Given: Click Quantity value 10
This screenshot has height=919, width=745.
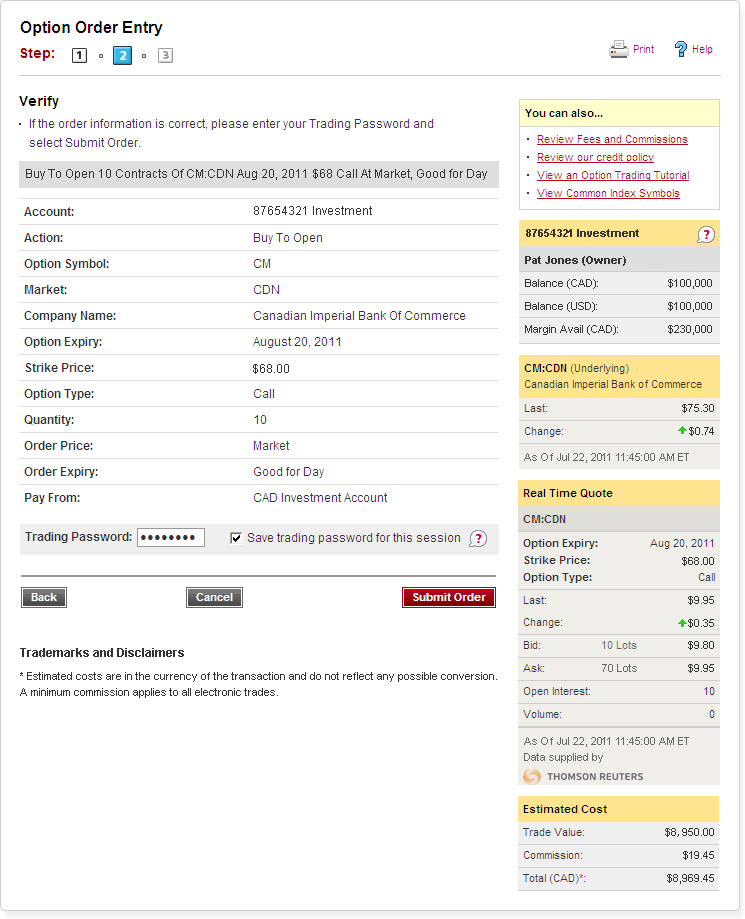Looking at the screenshot, I should [x=260, y=420].
